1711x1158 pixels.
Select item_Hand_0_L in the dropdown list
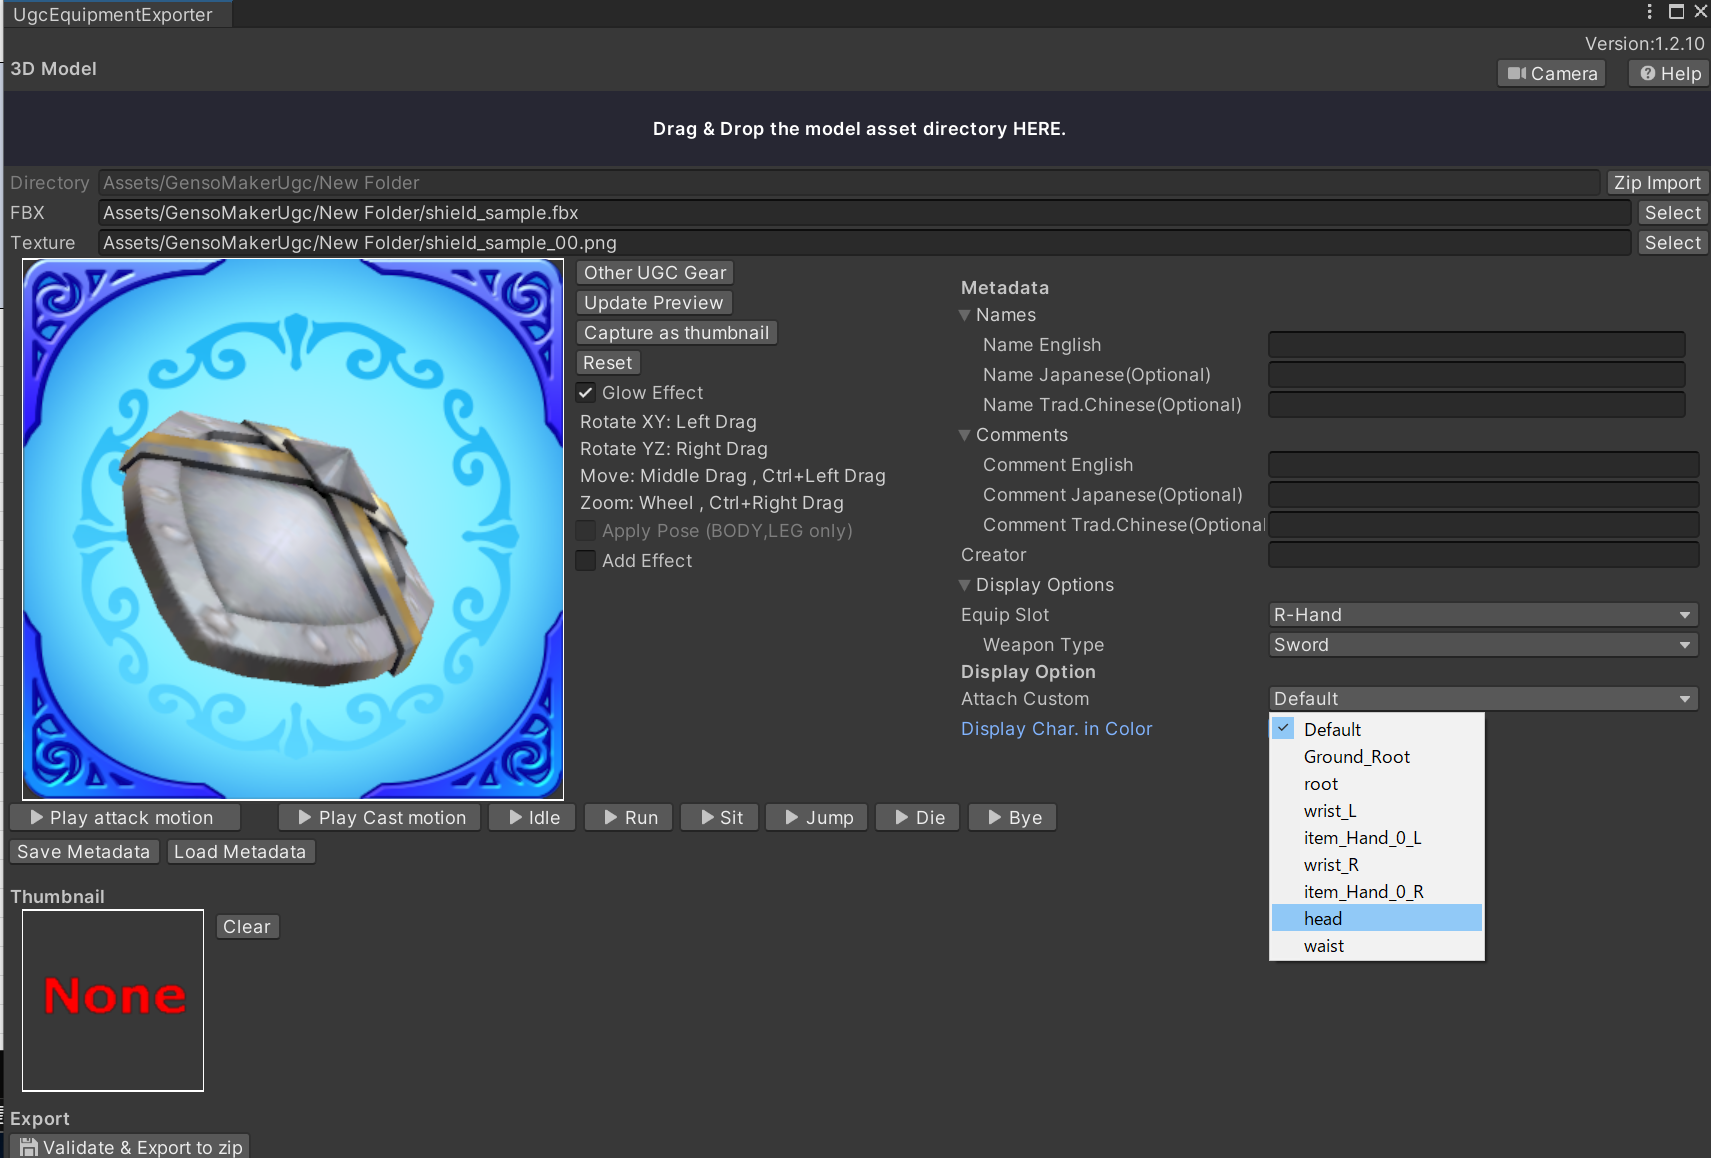1362,838
